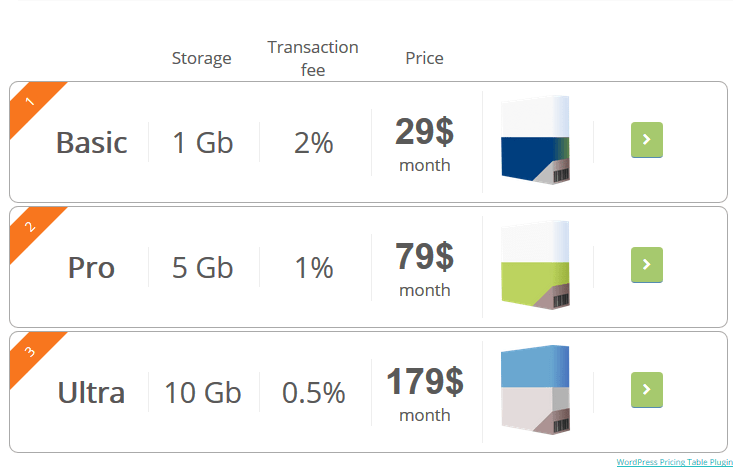Click the green arrow button in Basic row
Screen dimensions: 742x472
pyautogui.click(x=646, y=140)
